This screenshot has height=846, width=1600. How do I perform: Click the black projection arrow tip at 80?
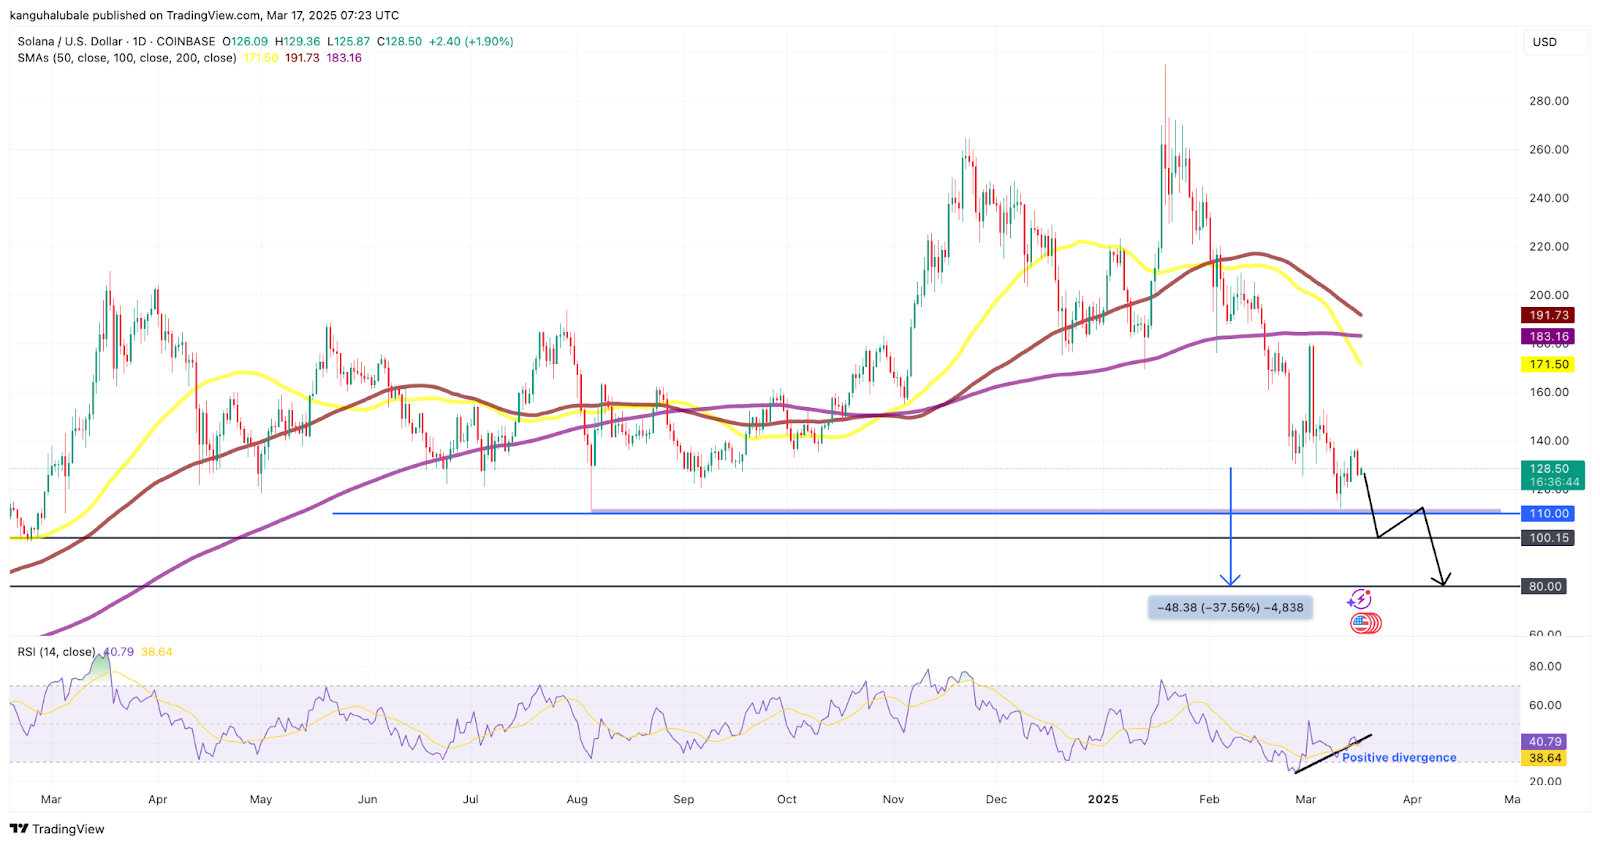tap(1442, 581)
